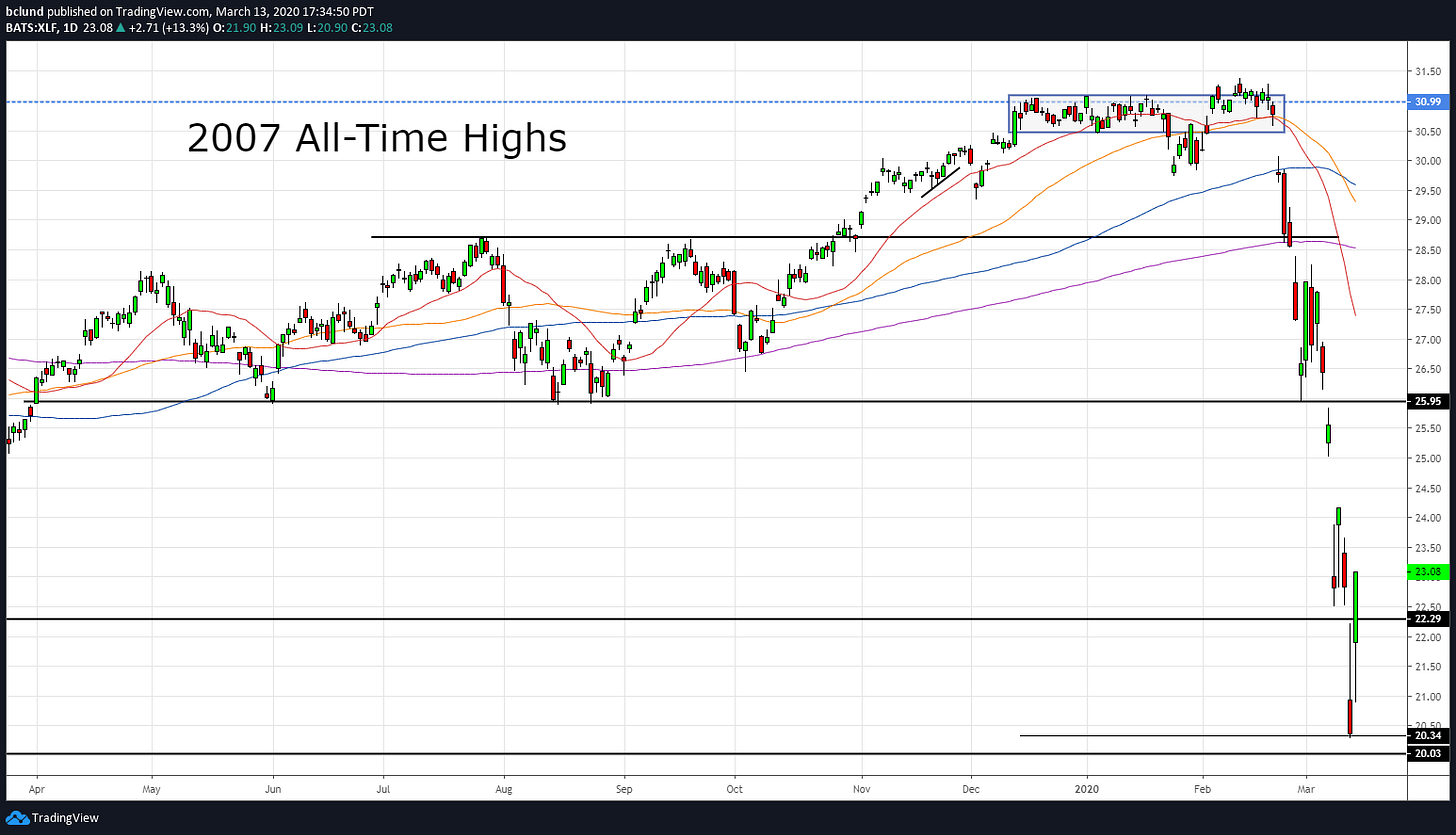Click the 20.03 price level label
Screen dimensions: 1456x835
click(x=1430, y=753)
